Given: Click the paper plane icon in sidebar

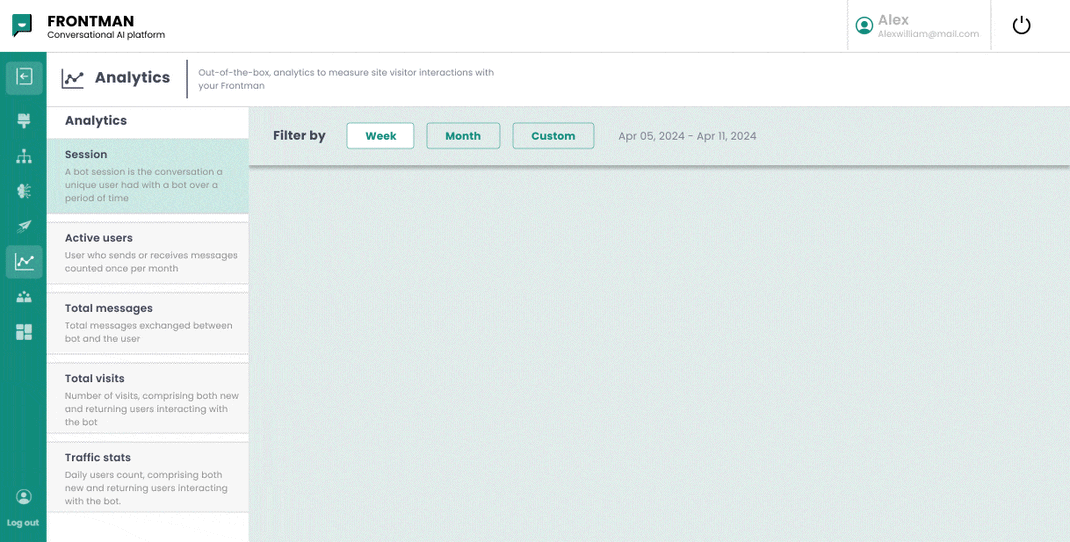Looking at the screenshot, I should (x=24, y=226).
